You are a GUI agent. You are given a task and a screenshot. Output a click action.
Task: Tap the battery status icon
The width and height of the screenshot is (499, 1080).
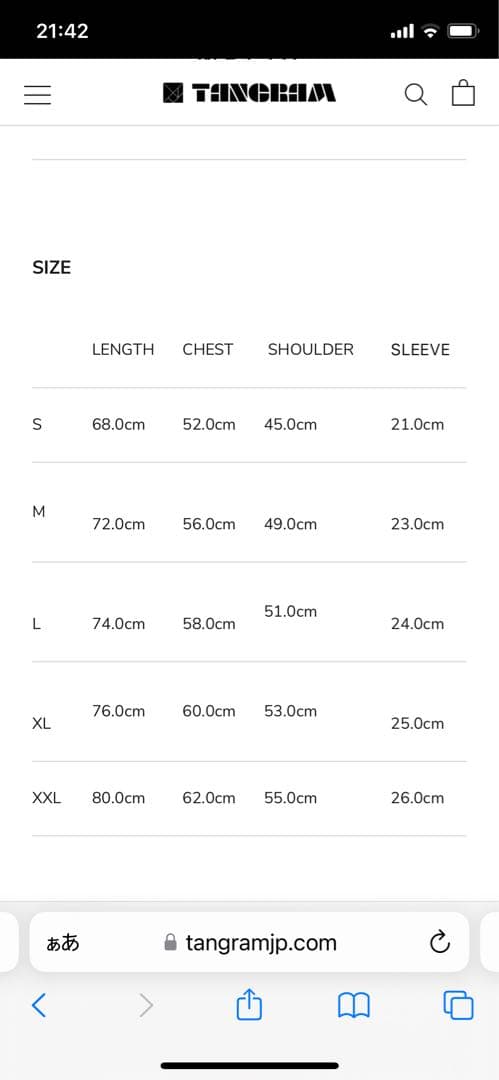tap(462, 31)
